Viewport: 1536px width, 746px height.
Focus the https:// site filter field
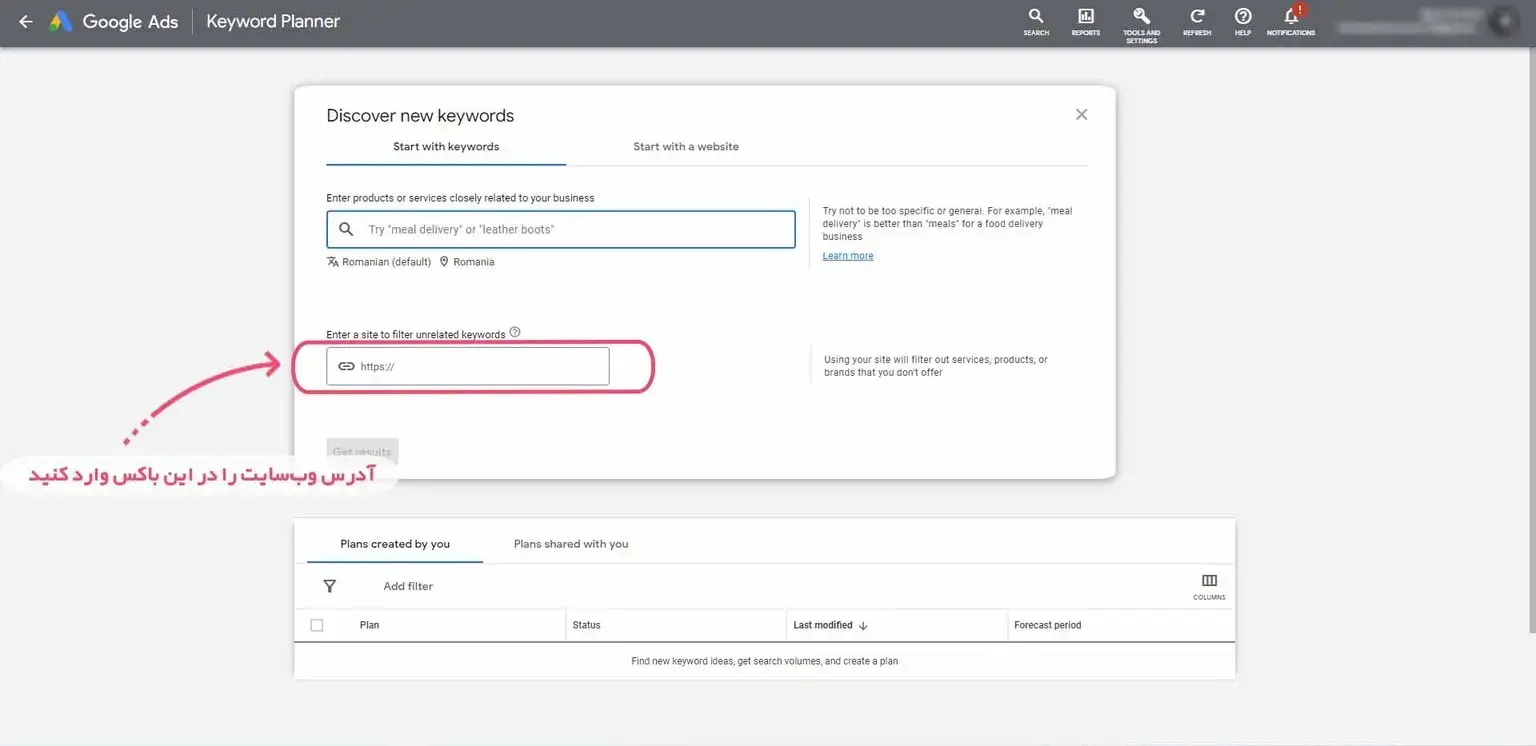468,366
